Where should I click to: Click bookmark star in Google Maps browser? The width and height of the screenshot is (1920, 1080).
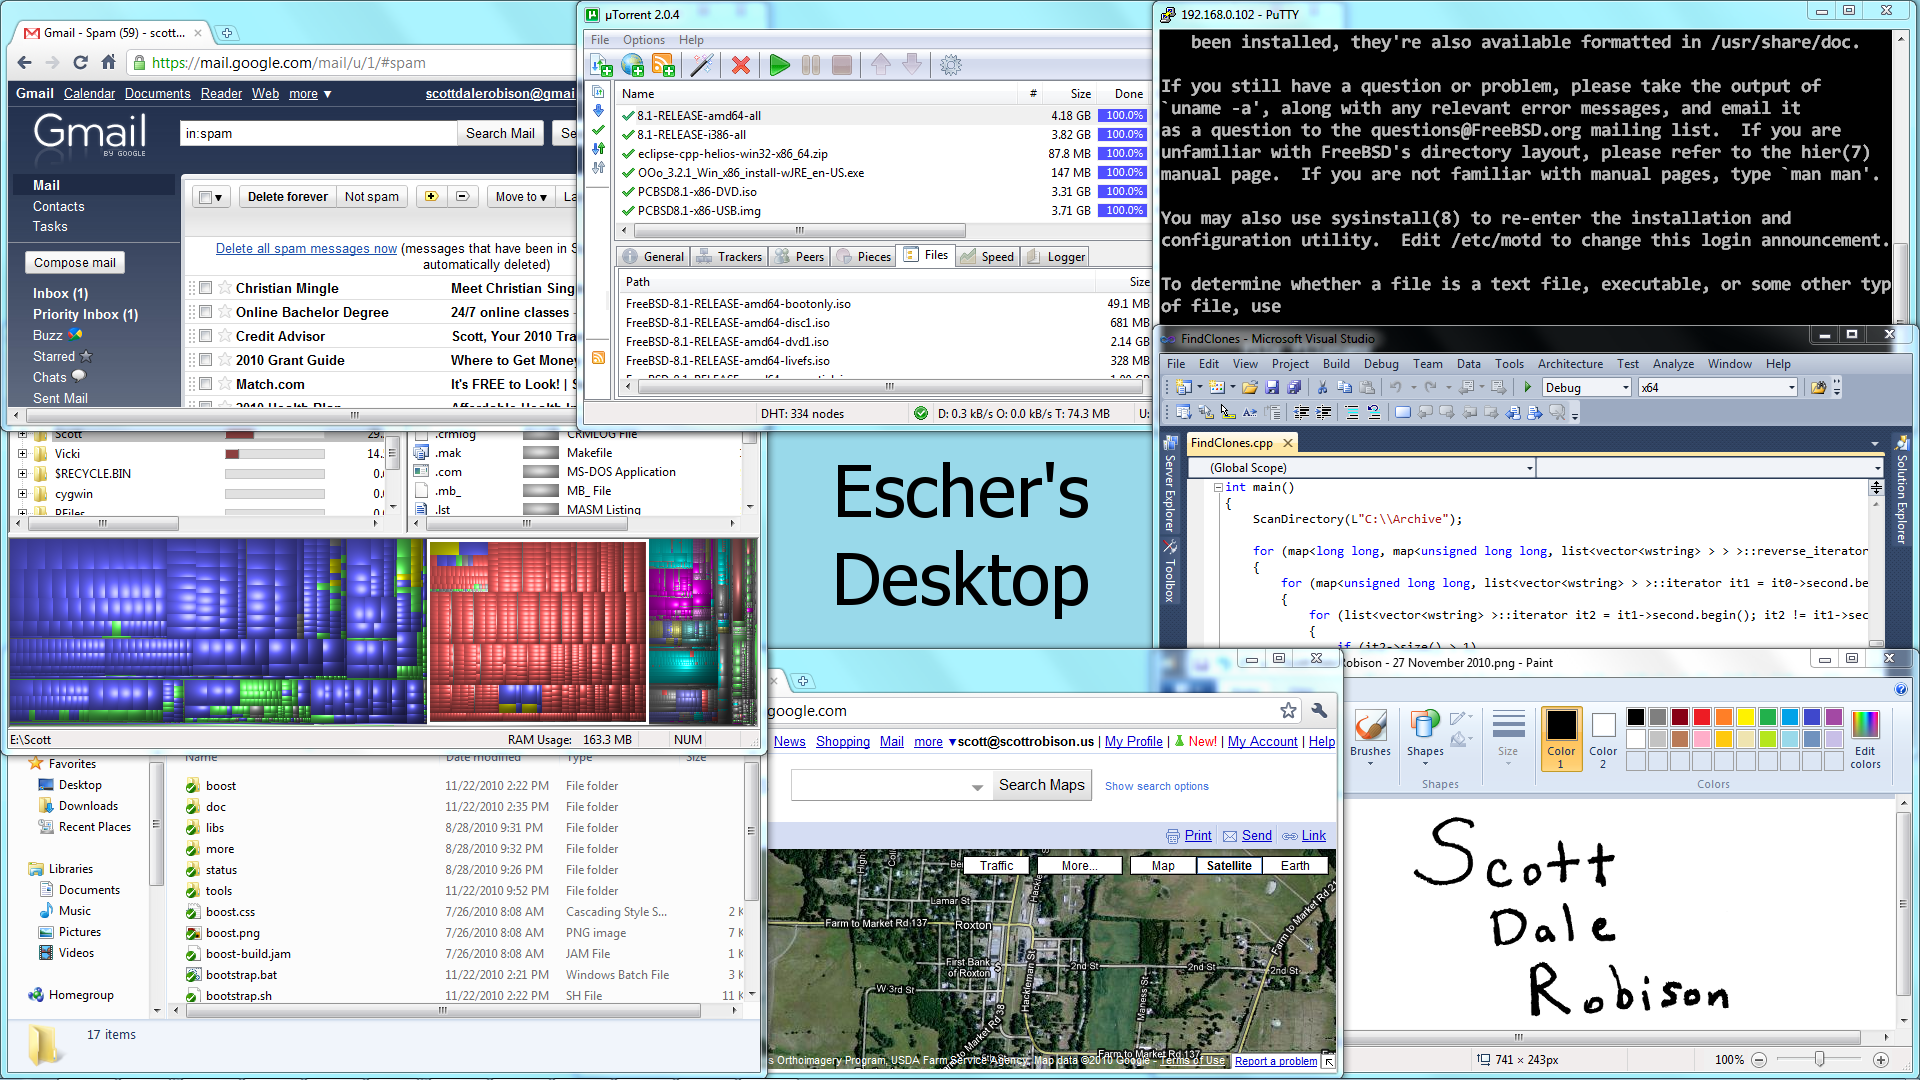tap(1288, 710)
